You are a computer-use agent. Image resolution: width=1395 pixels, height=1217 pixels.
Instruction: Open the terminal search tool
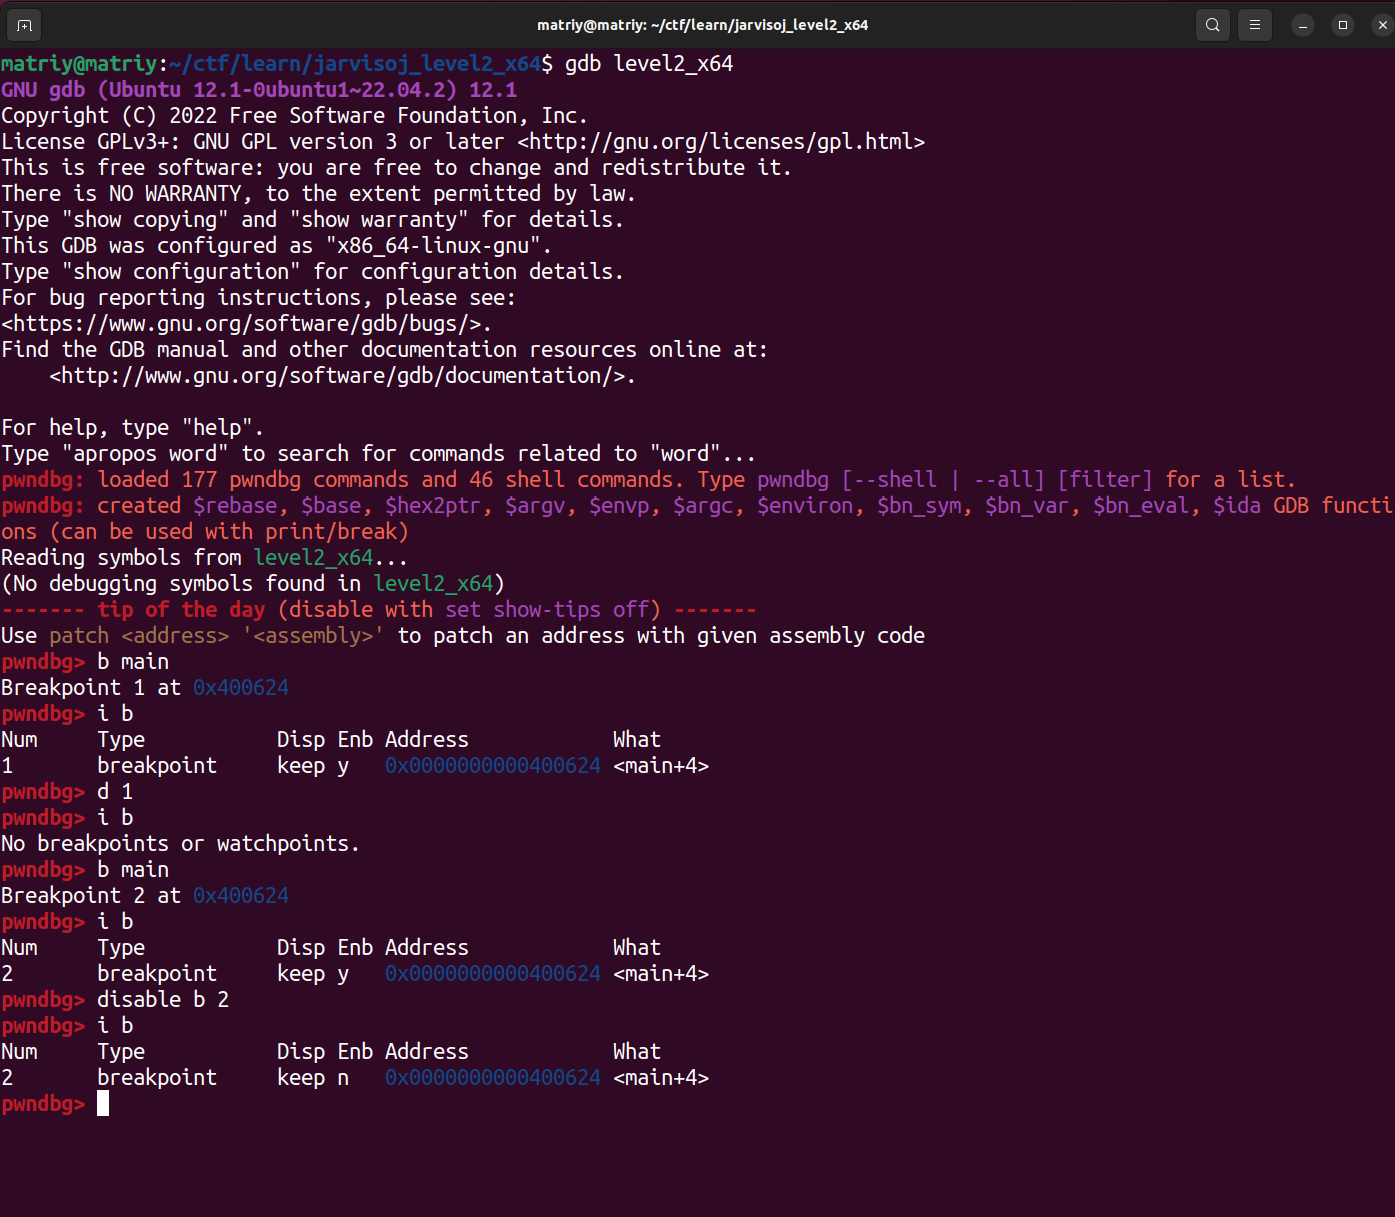pos(1212,25)
